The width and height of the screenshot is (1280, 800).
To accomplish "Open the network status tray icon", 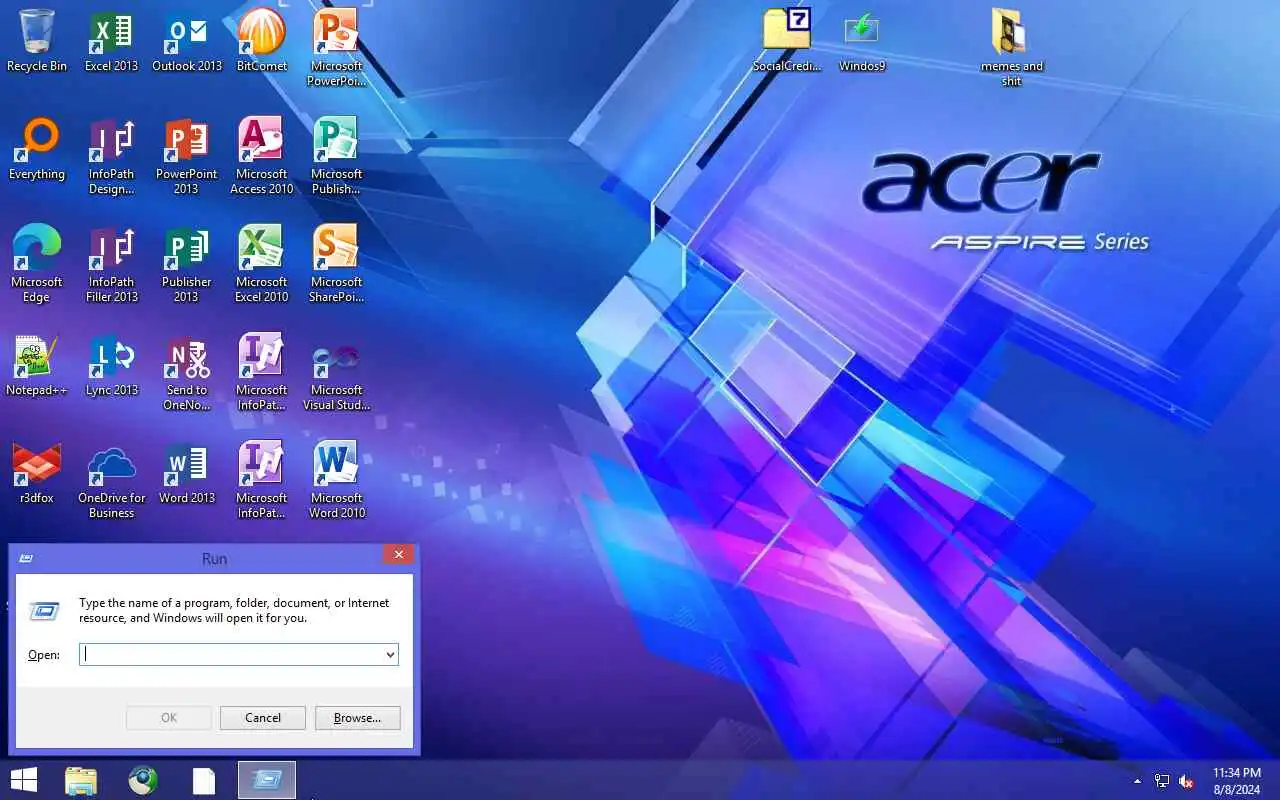I will [x=1162, y=781].
